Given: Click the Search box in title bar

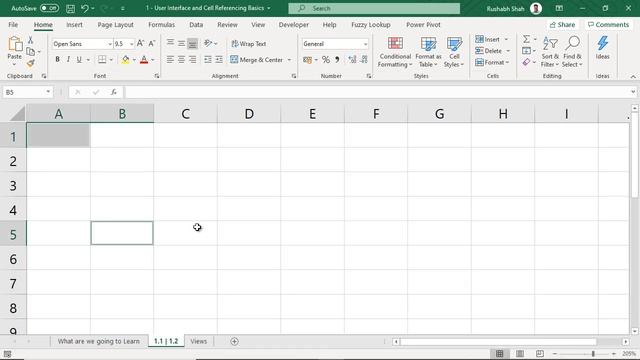Looking at the screenshot, I should coord(374,8).
